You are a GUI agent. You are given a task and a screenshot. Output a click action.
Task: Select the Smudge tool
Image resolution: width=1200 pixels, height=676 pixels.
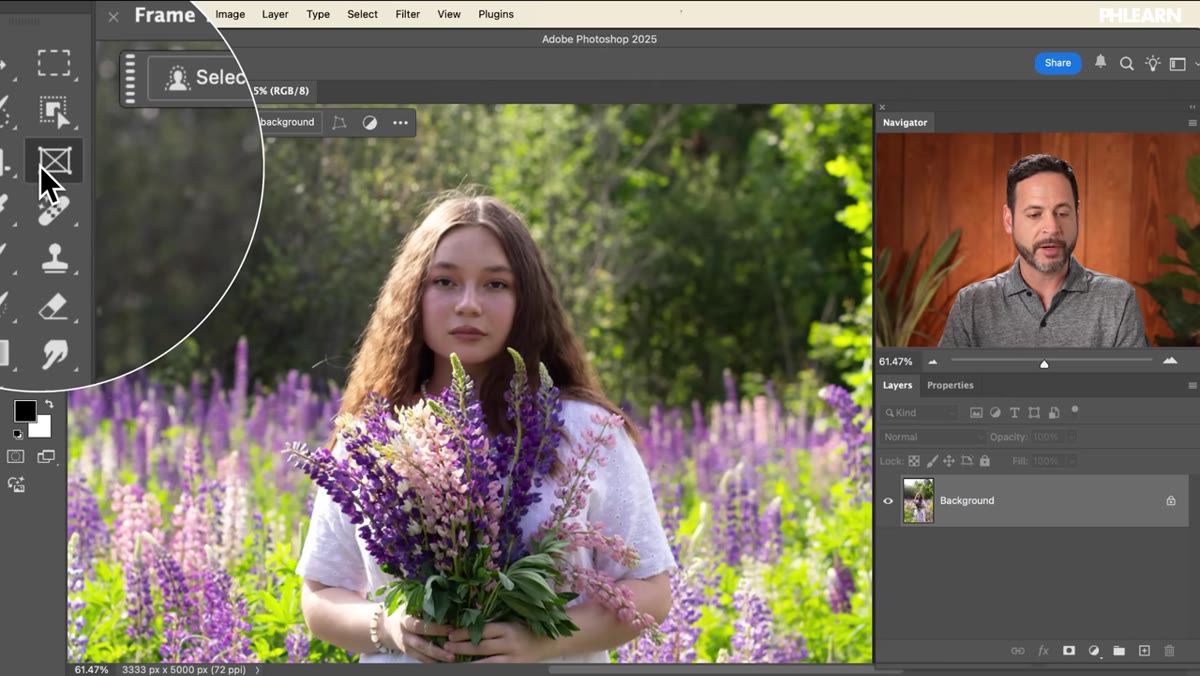(x=54, y=354)
